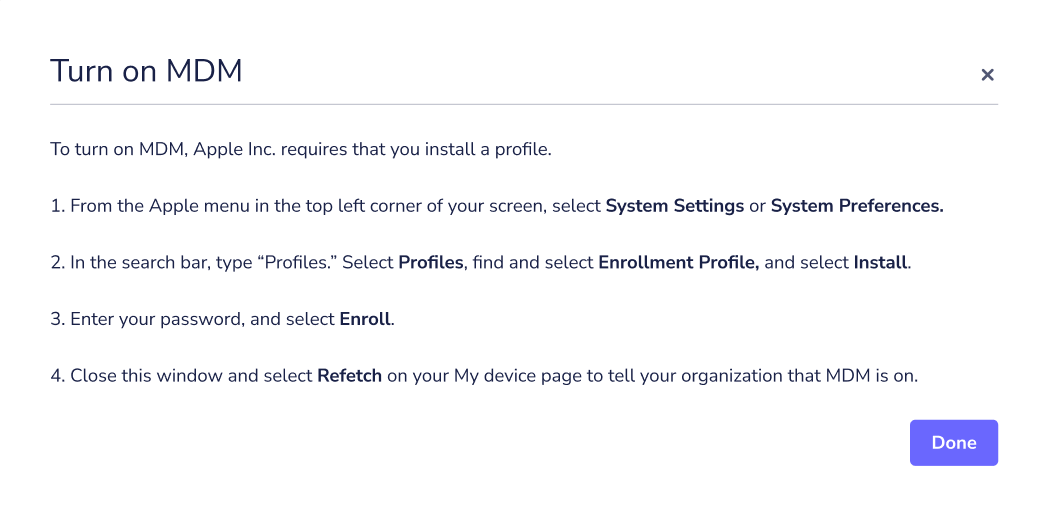Click the horizontal divider under the title
The image size is (1043, 511).
523,104
